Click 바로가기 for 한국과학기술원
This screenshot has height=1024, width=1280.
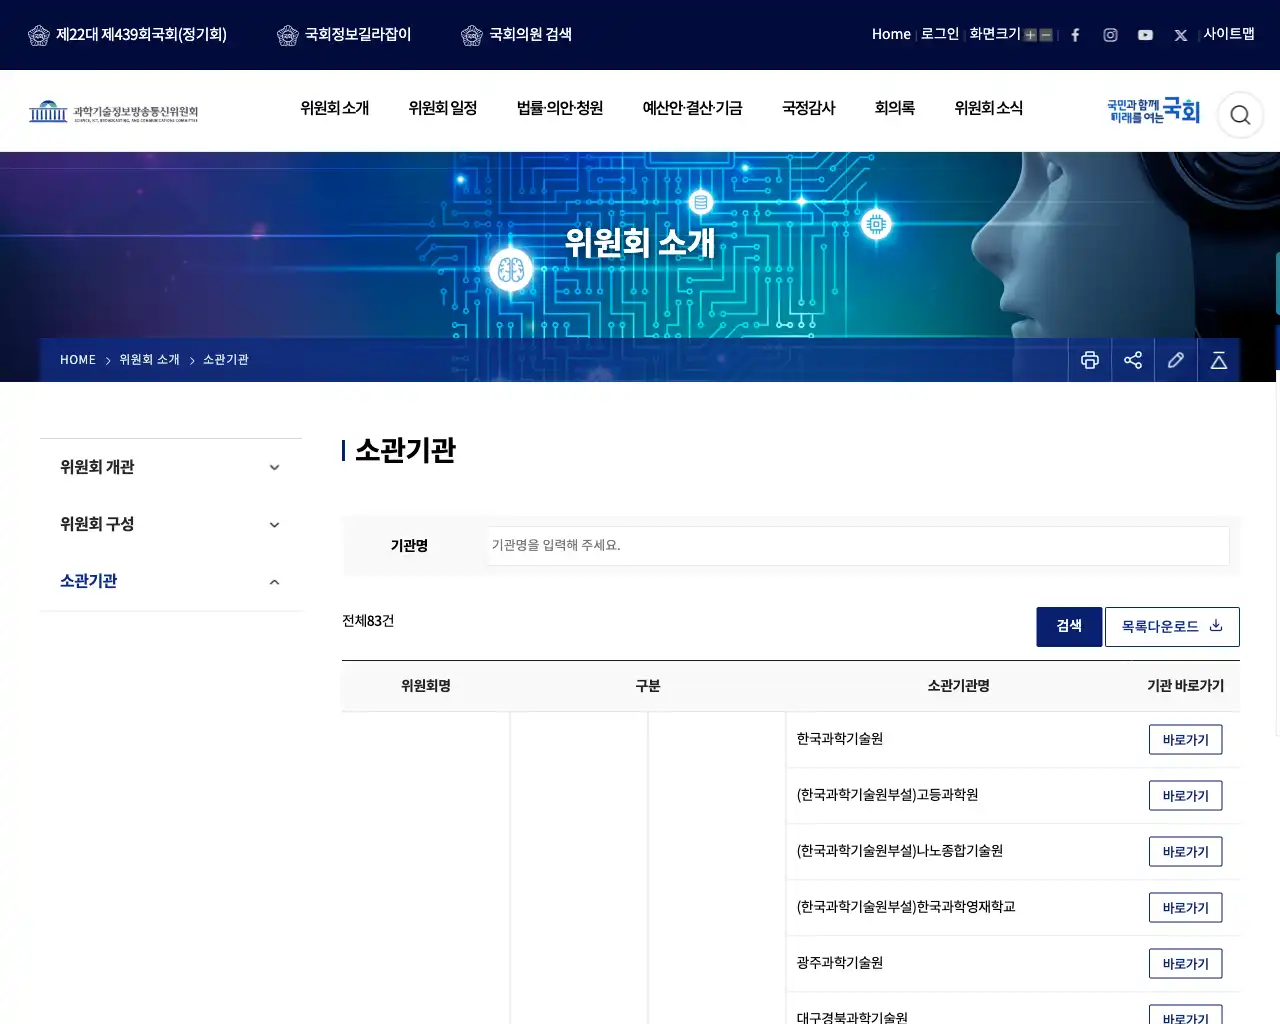pyautogui.click(x=1186, y=740)
